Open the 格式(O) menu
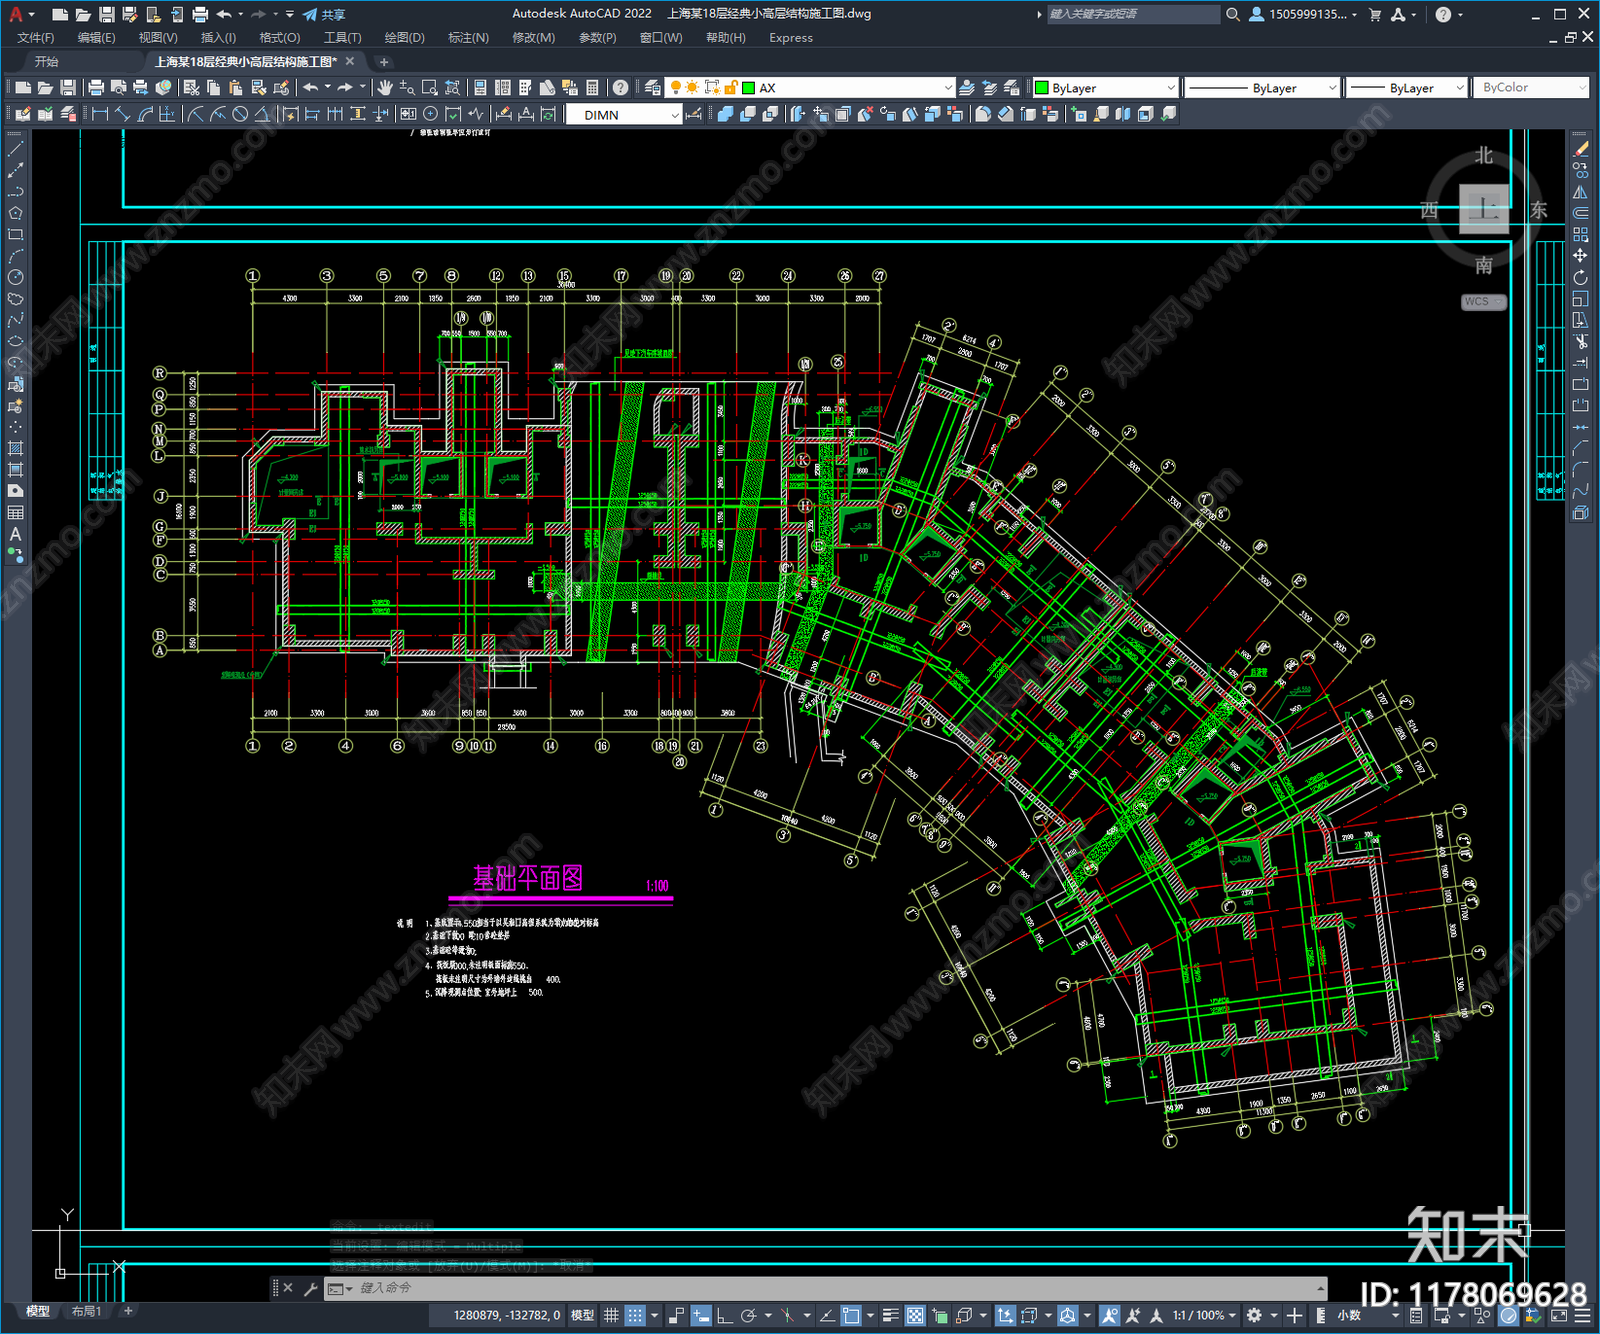This screenshot has width=1600, height=1334. coord(279,38)
